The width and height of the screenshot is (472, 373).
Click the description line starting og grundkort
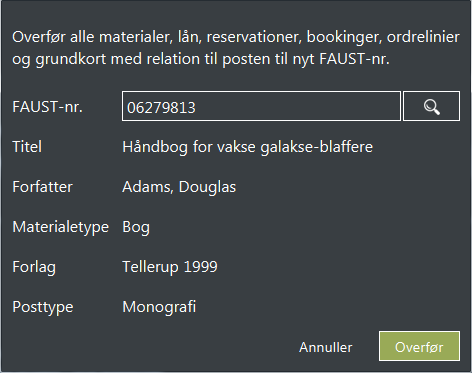(201, 59)
